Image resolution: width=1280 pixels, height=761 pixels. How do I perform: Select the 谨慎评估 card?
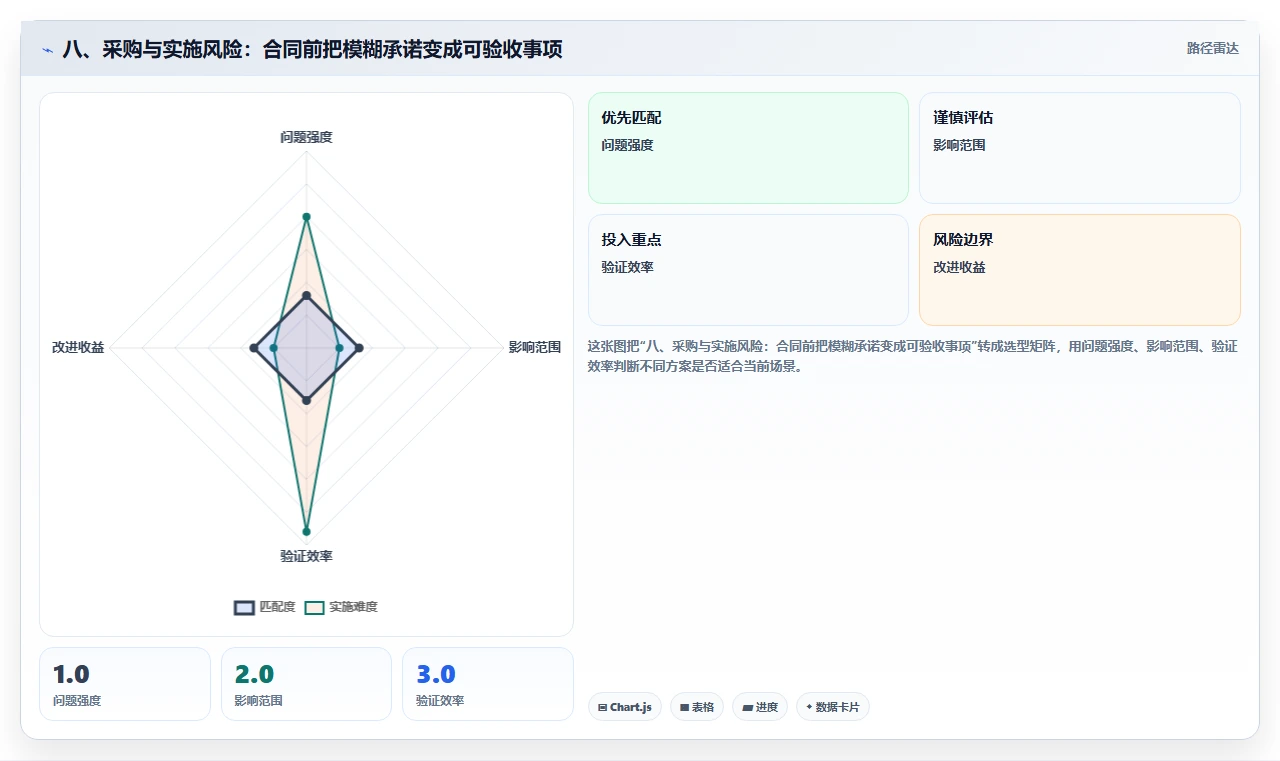pos(1080,148)
